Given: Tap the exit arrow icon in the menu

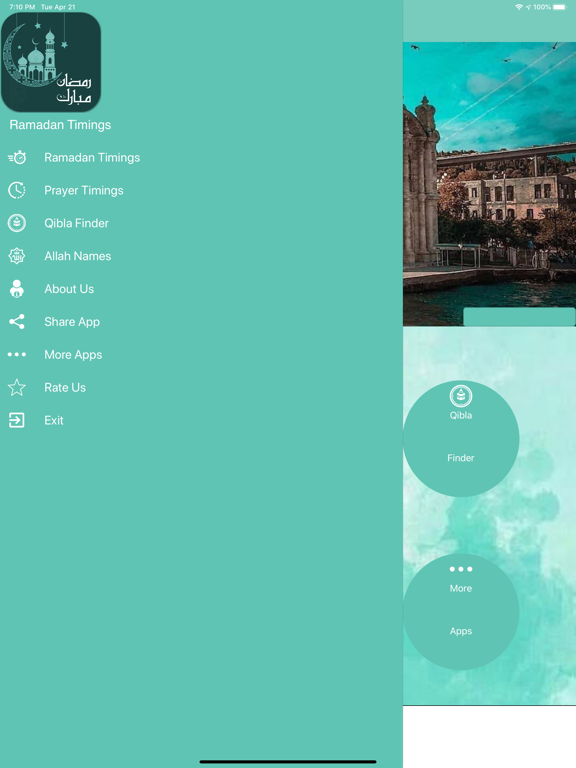Looking at the screenshot, I should coord(17,420).
